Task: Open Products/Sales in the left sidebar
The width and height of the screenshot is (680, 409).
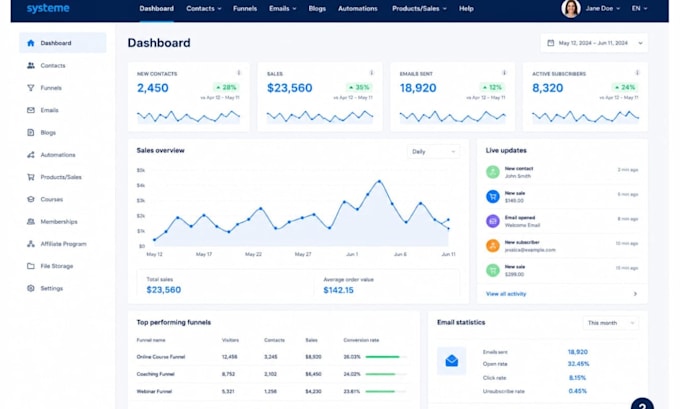Action: tap(54, 177)
